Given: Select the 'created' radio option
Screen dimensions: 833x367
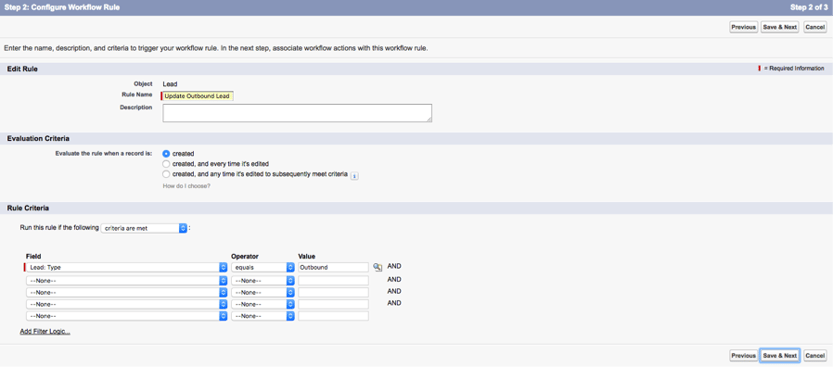Looking at the screenshot, I should (166, 153).
